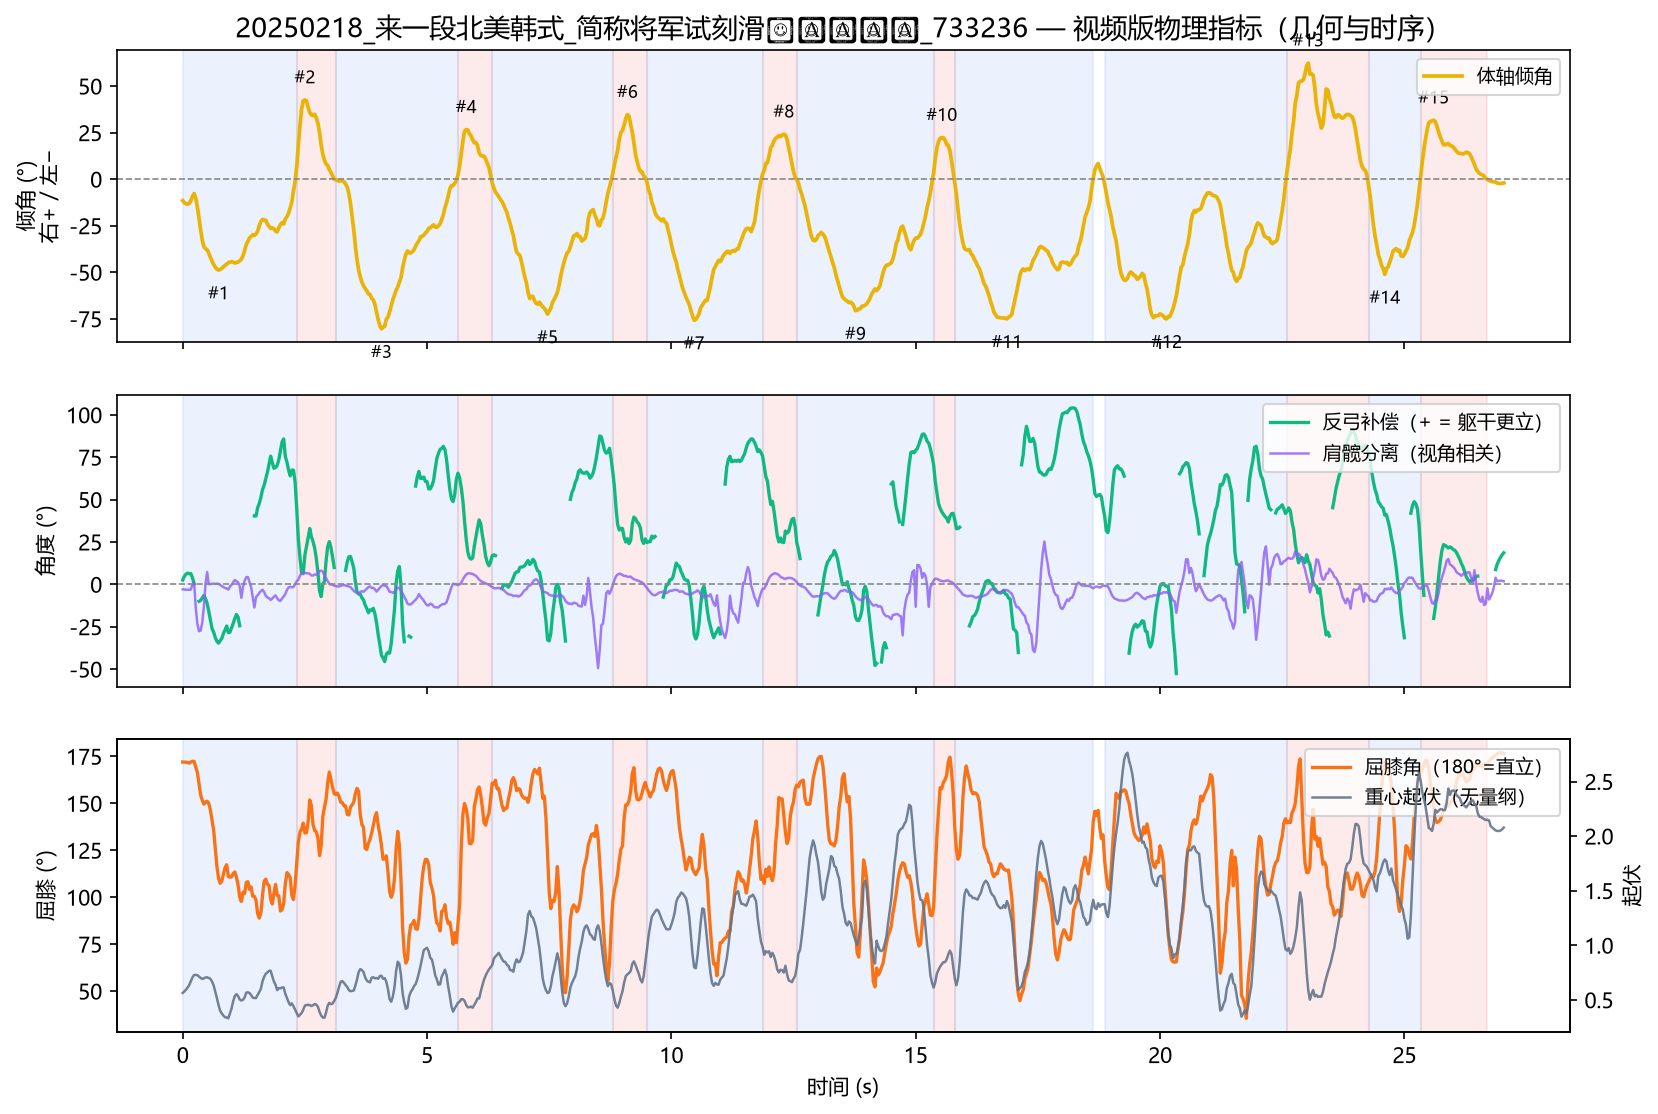
Task: Select the #10 peak annotation
Action: point(942,115)
